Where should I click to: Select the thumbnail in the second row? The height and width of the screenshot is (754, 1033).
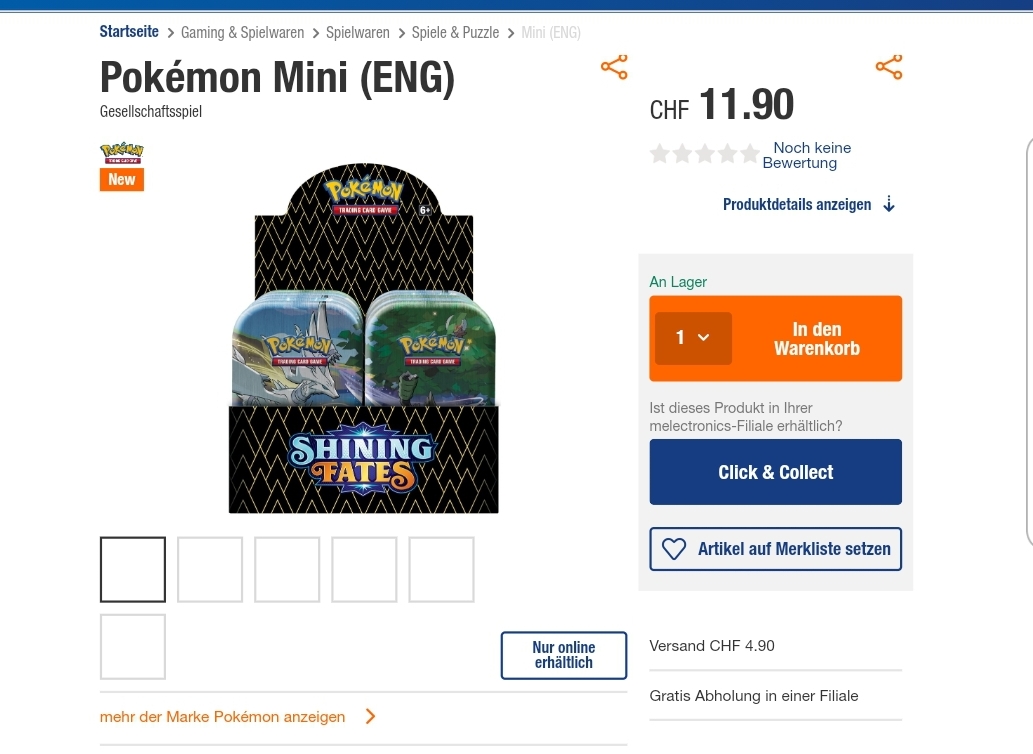click(133, 647)
